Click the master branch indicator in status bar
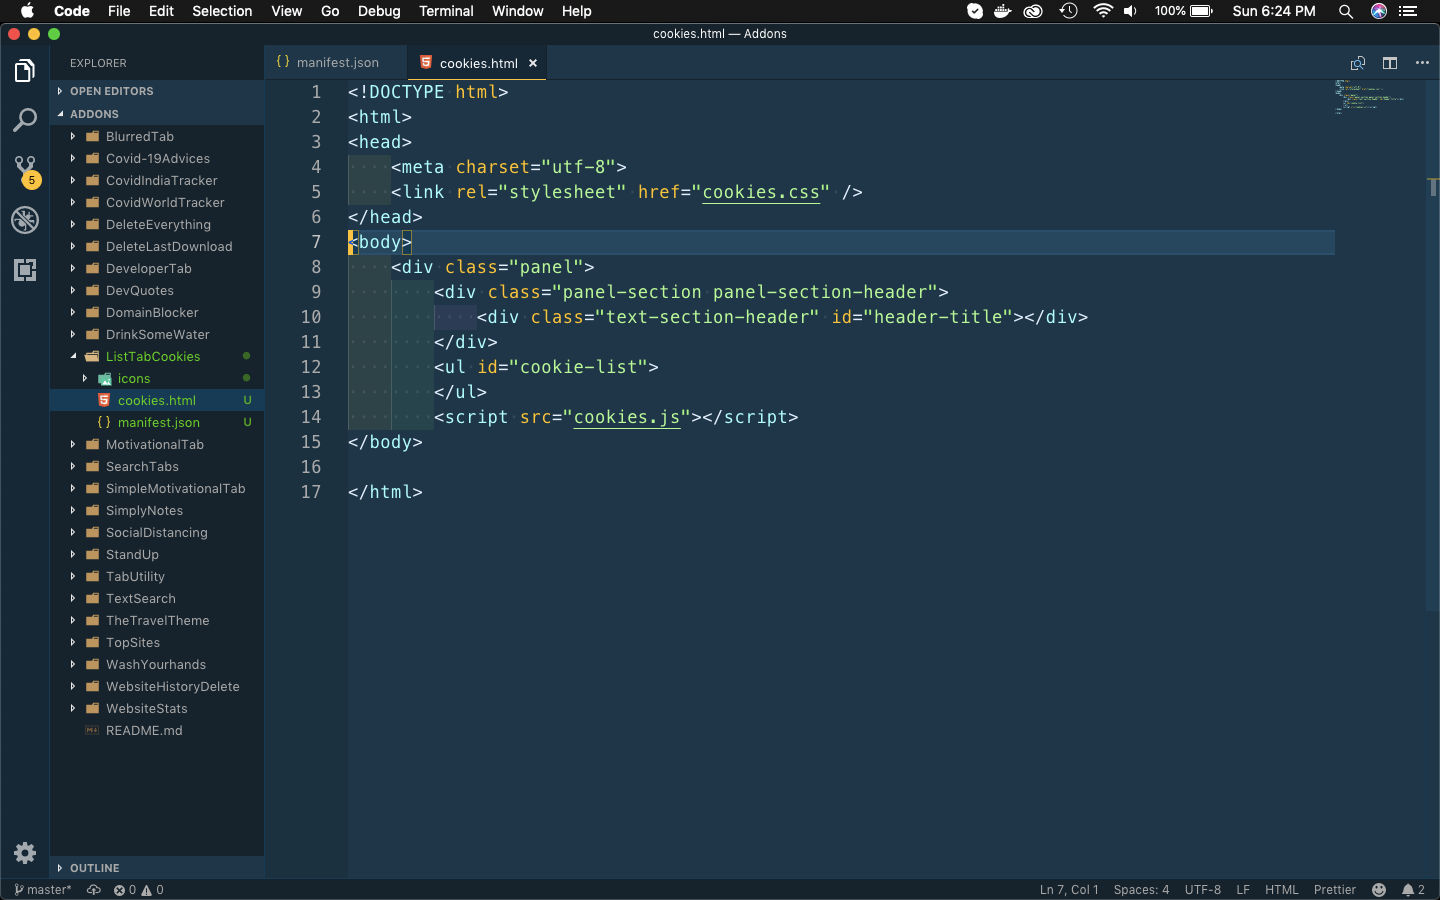The width and height of the screenshot is (1440, 900). point(43,890)
